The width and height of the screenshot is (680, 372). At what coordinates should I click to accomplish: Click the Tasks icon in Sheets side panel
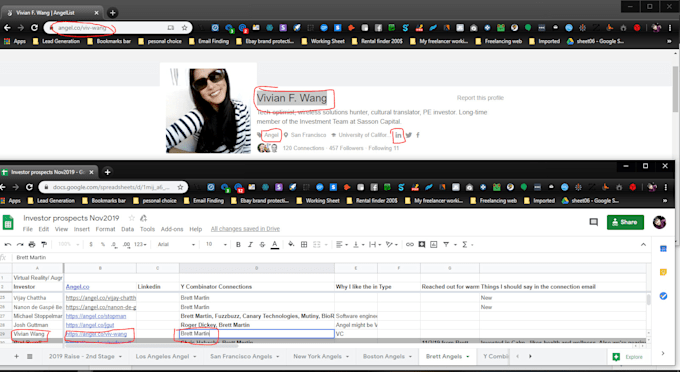[x=663, y=296]
